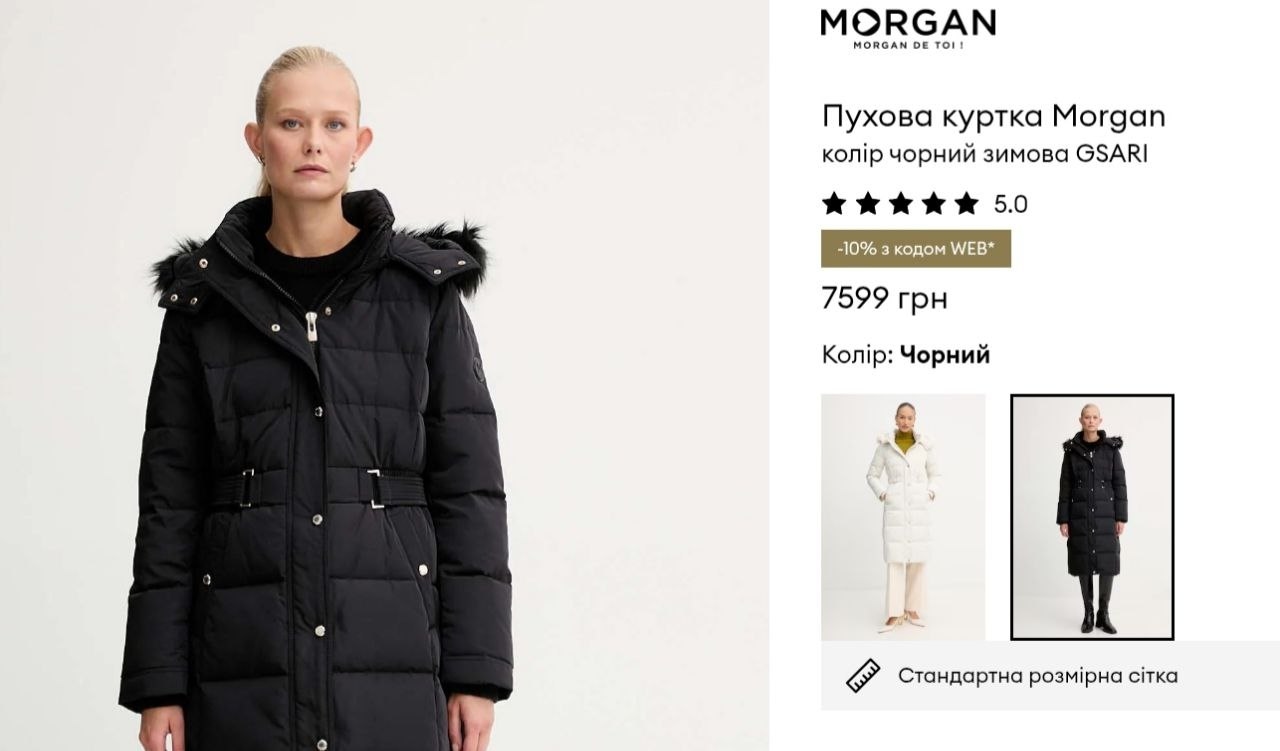Click the колір чорний зимова GSARI subtitle

coord(984,155)
